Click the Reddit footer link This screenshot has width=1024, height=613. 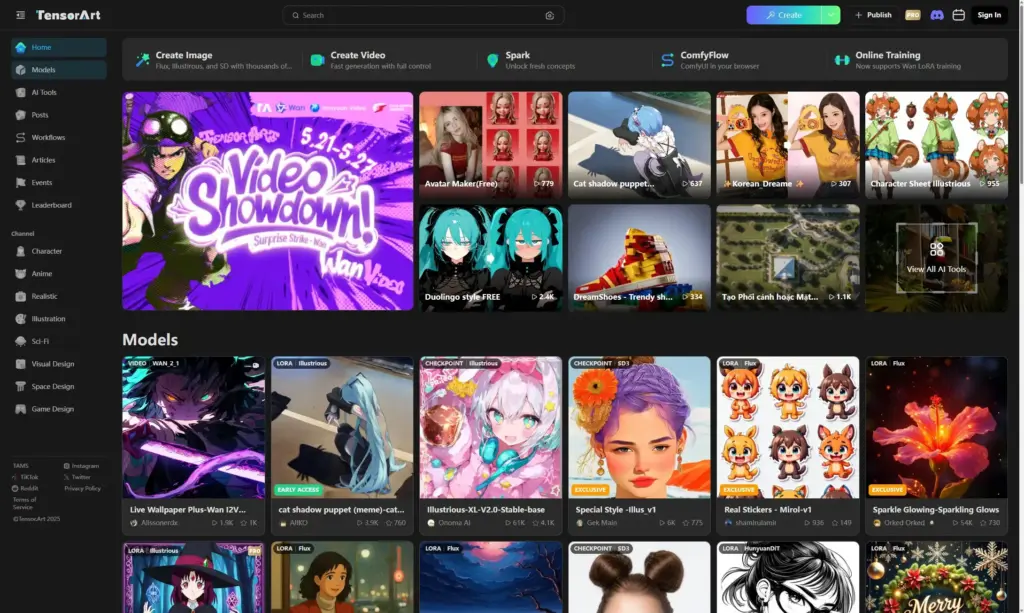(x=25, y=488)
